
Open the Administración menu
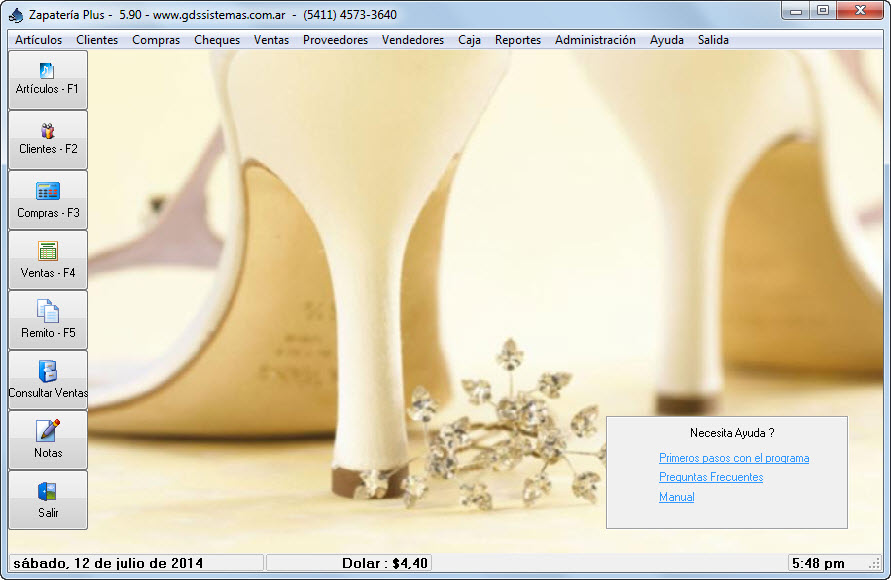click(595, 40)
